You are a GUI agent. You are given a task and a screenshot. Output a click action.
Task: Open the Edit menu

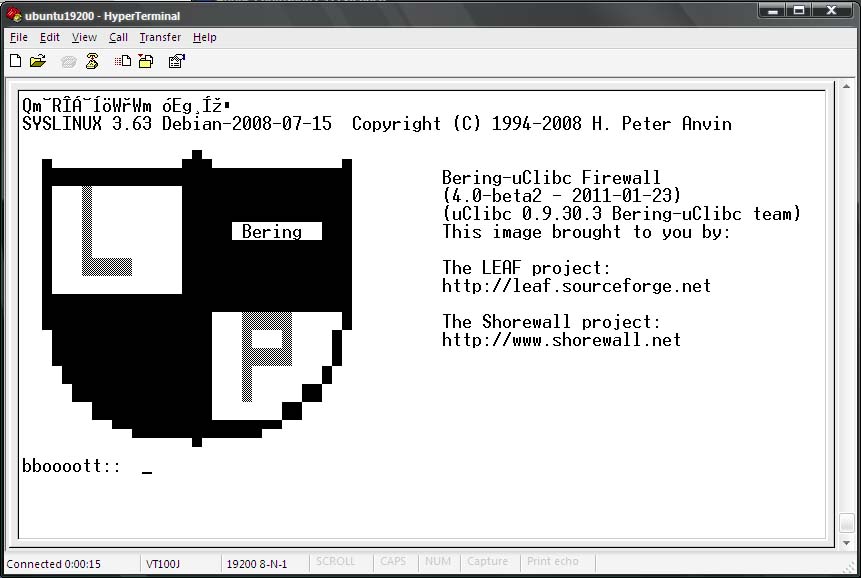pyautogui.click(x=49, y=37)
